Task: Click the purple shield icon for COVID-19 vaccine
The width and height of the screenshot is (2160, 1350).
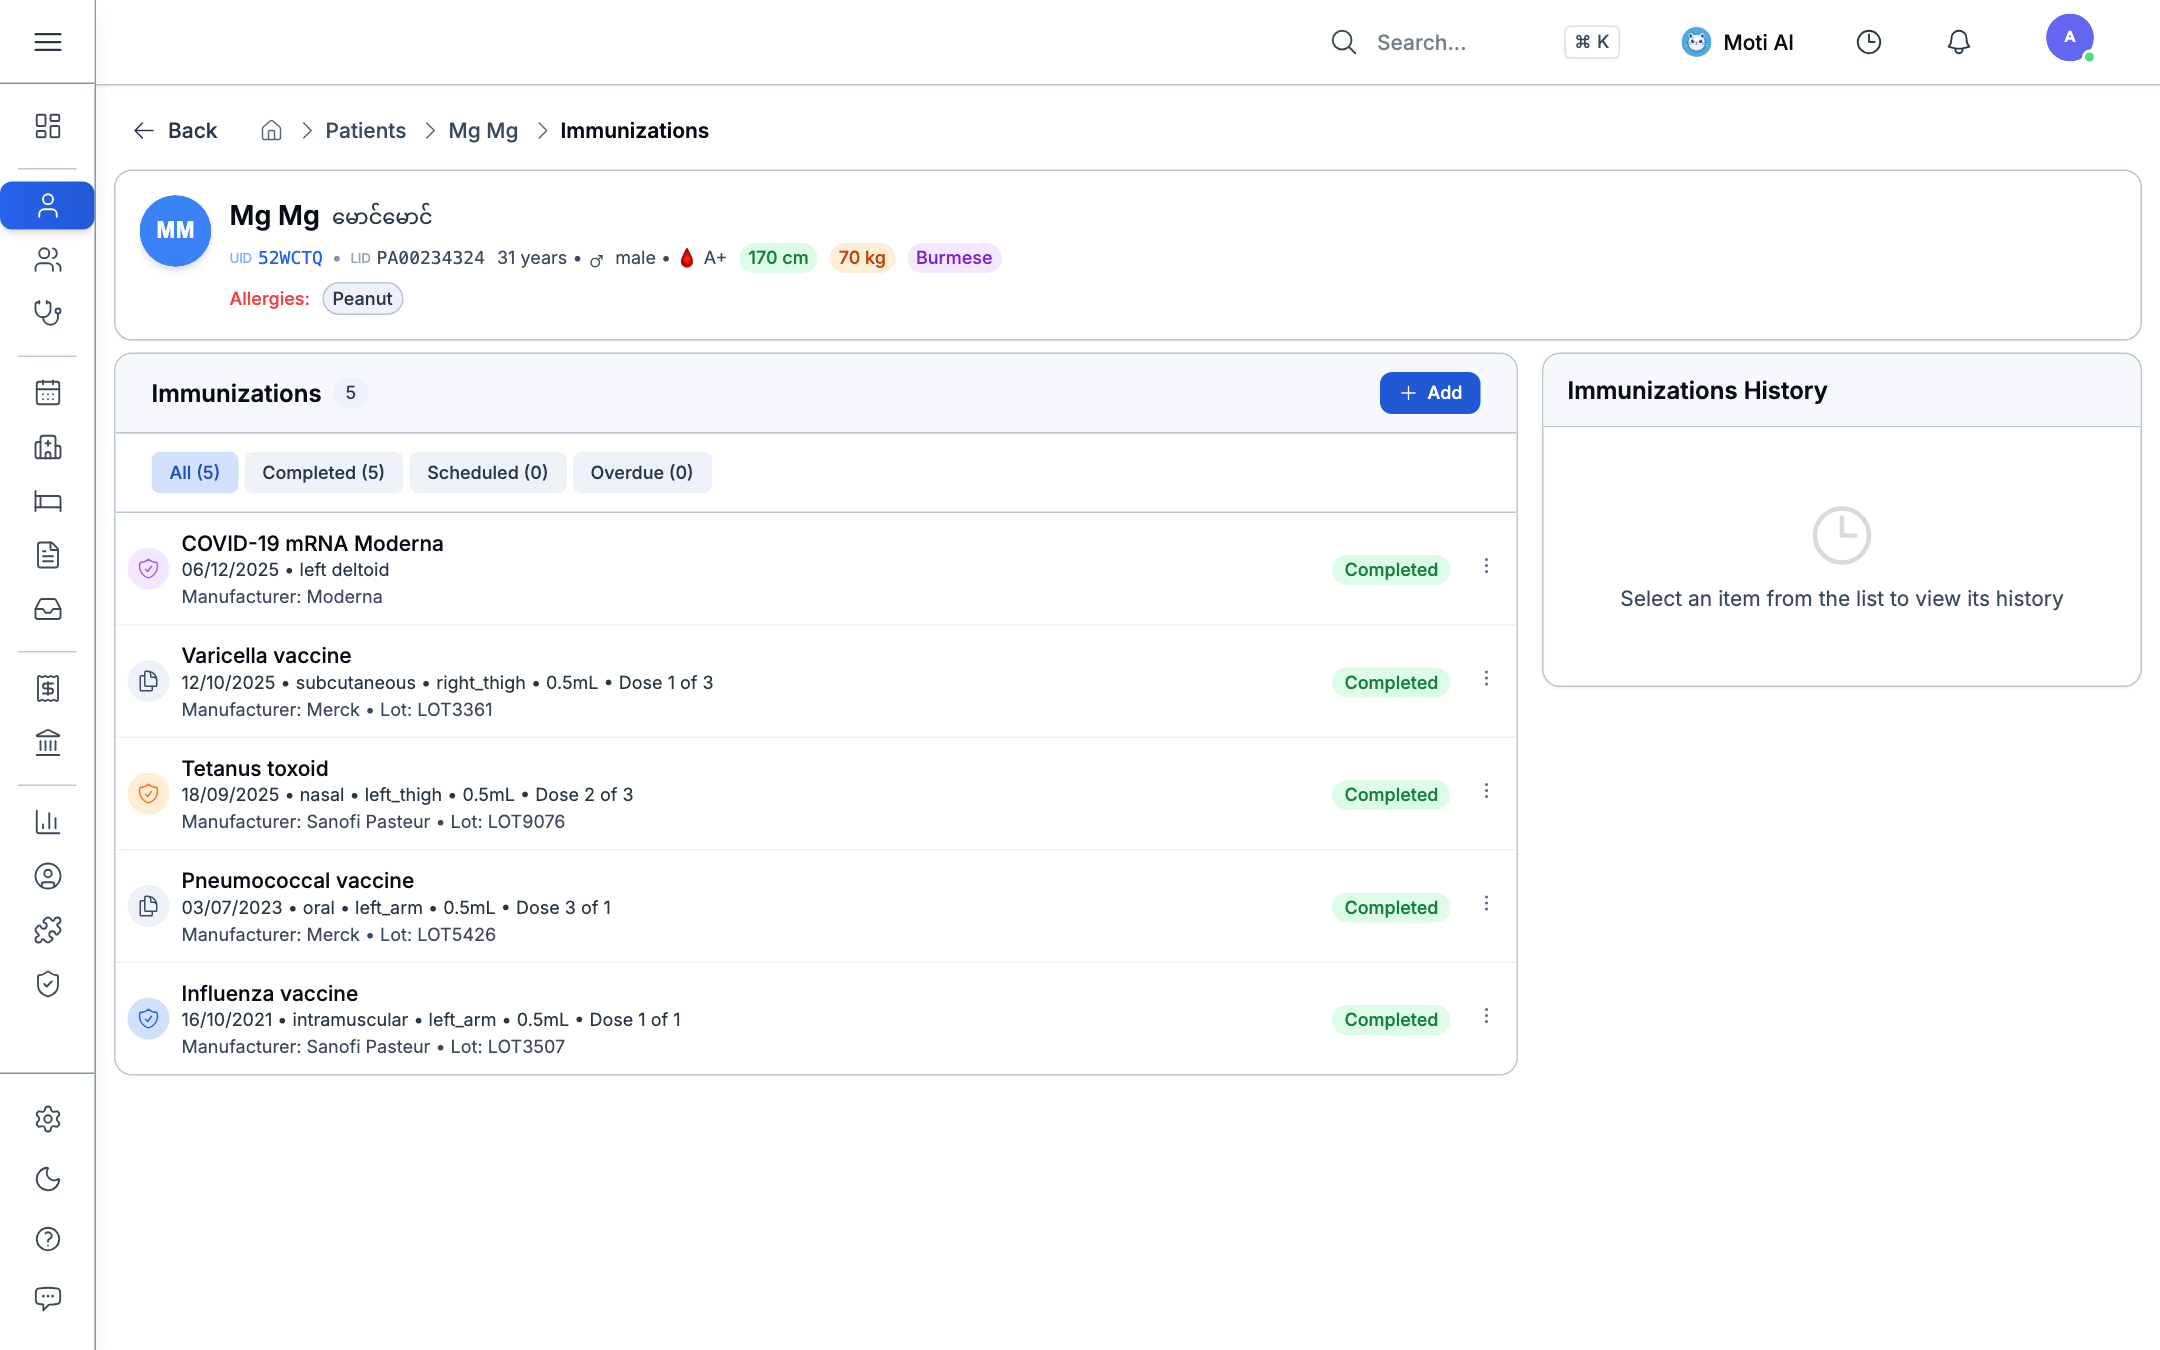Action: (x=148, y=569)
